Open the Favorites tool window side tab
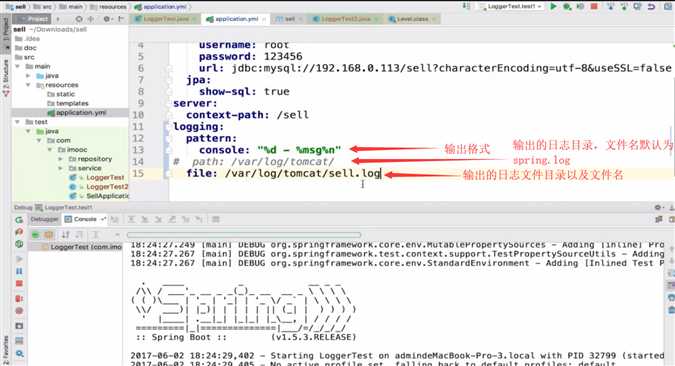Screen dimensions: 675x366 click(x=6, y=349)
